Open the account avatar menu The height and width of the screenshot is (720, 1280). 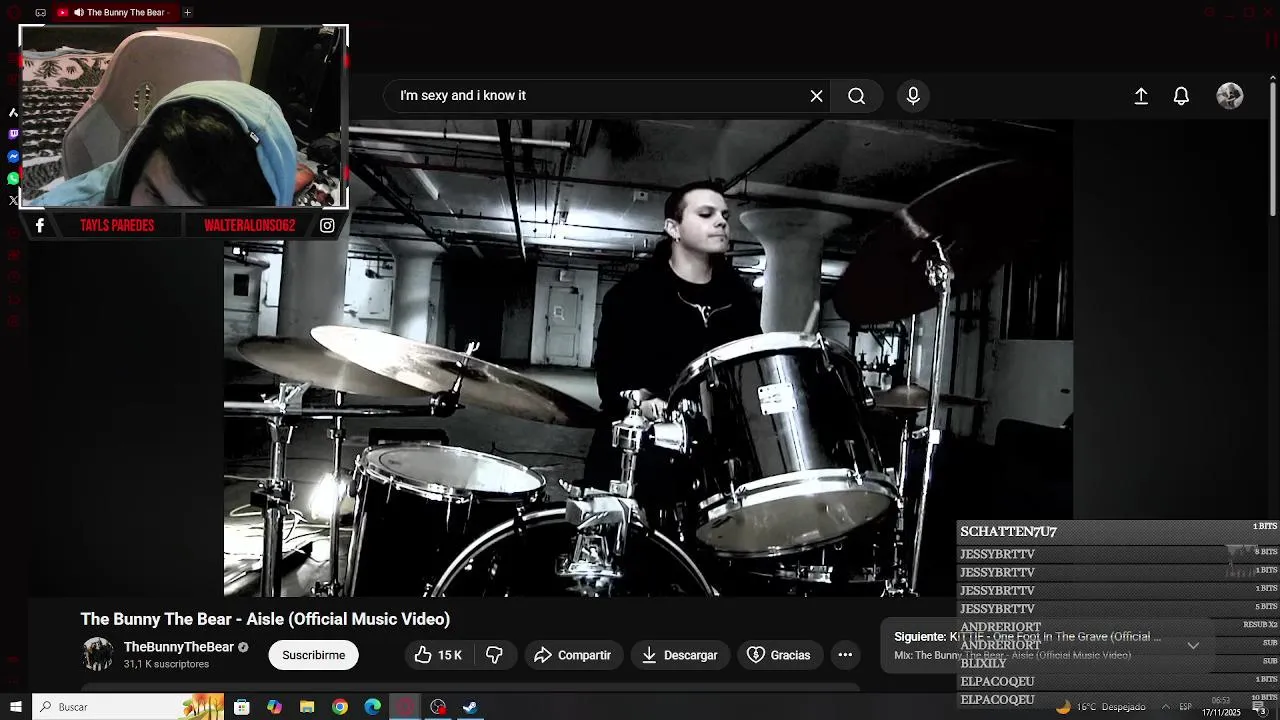click(x=1230, y=96)
